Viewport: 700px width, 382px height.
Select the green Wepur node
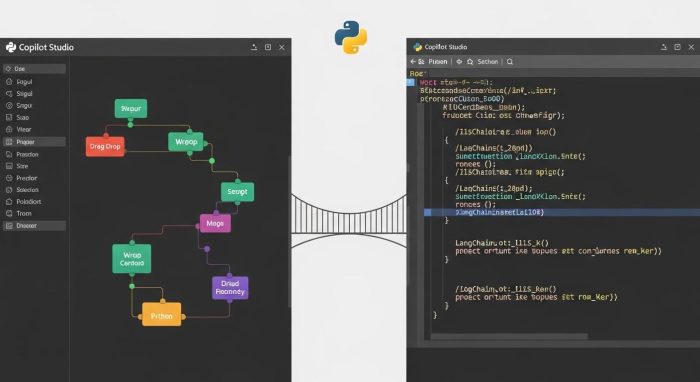pos(131,108)
